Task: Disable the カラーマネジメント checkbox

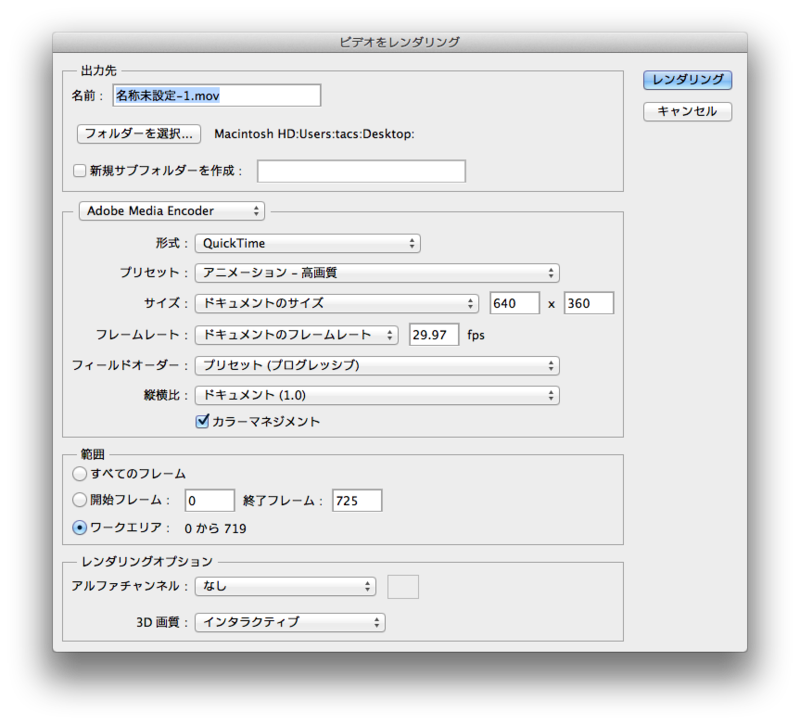Action: (x=203, y=421)
